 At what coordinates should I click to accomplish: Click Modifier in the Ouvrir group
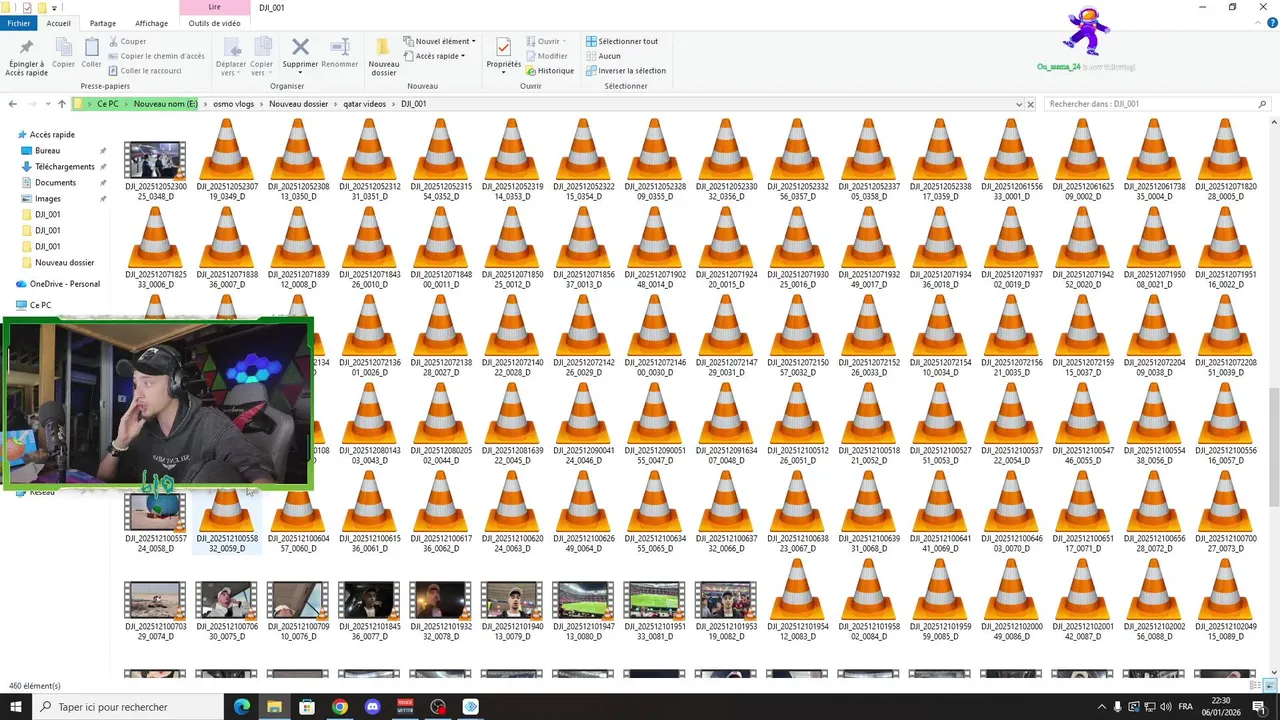pyautogui.click(x=547, y=56)
